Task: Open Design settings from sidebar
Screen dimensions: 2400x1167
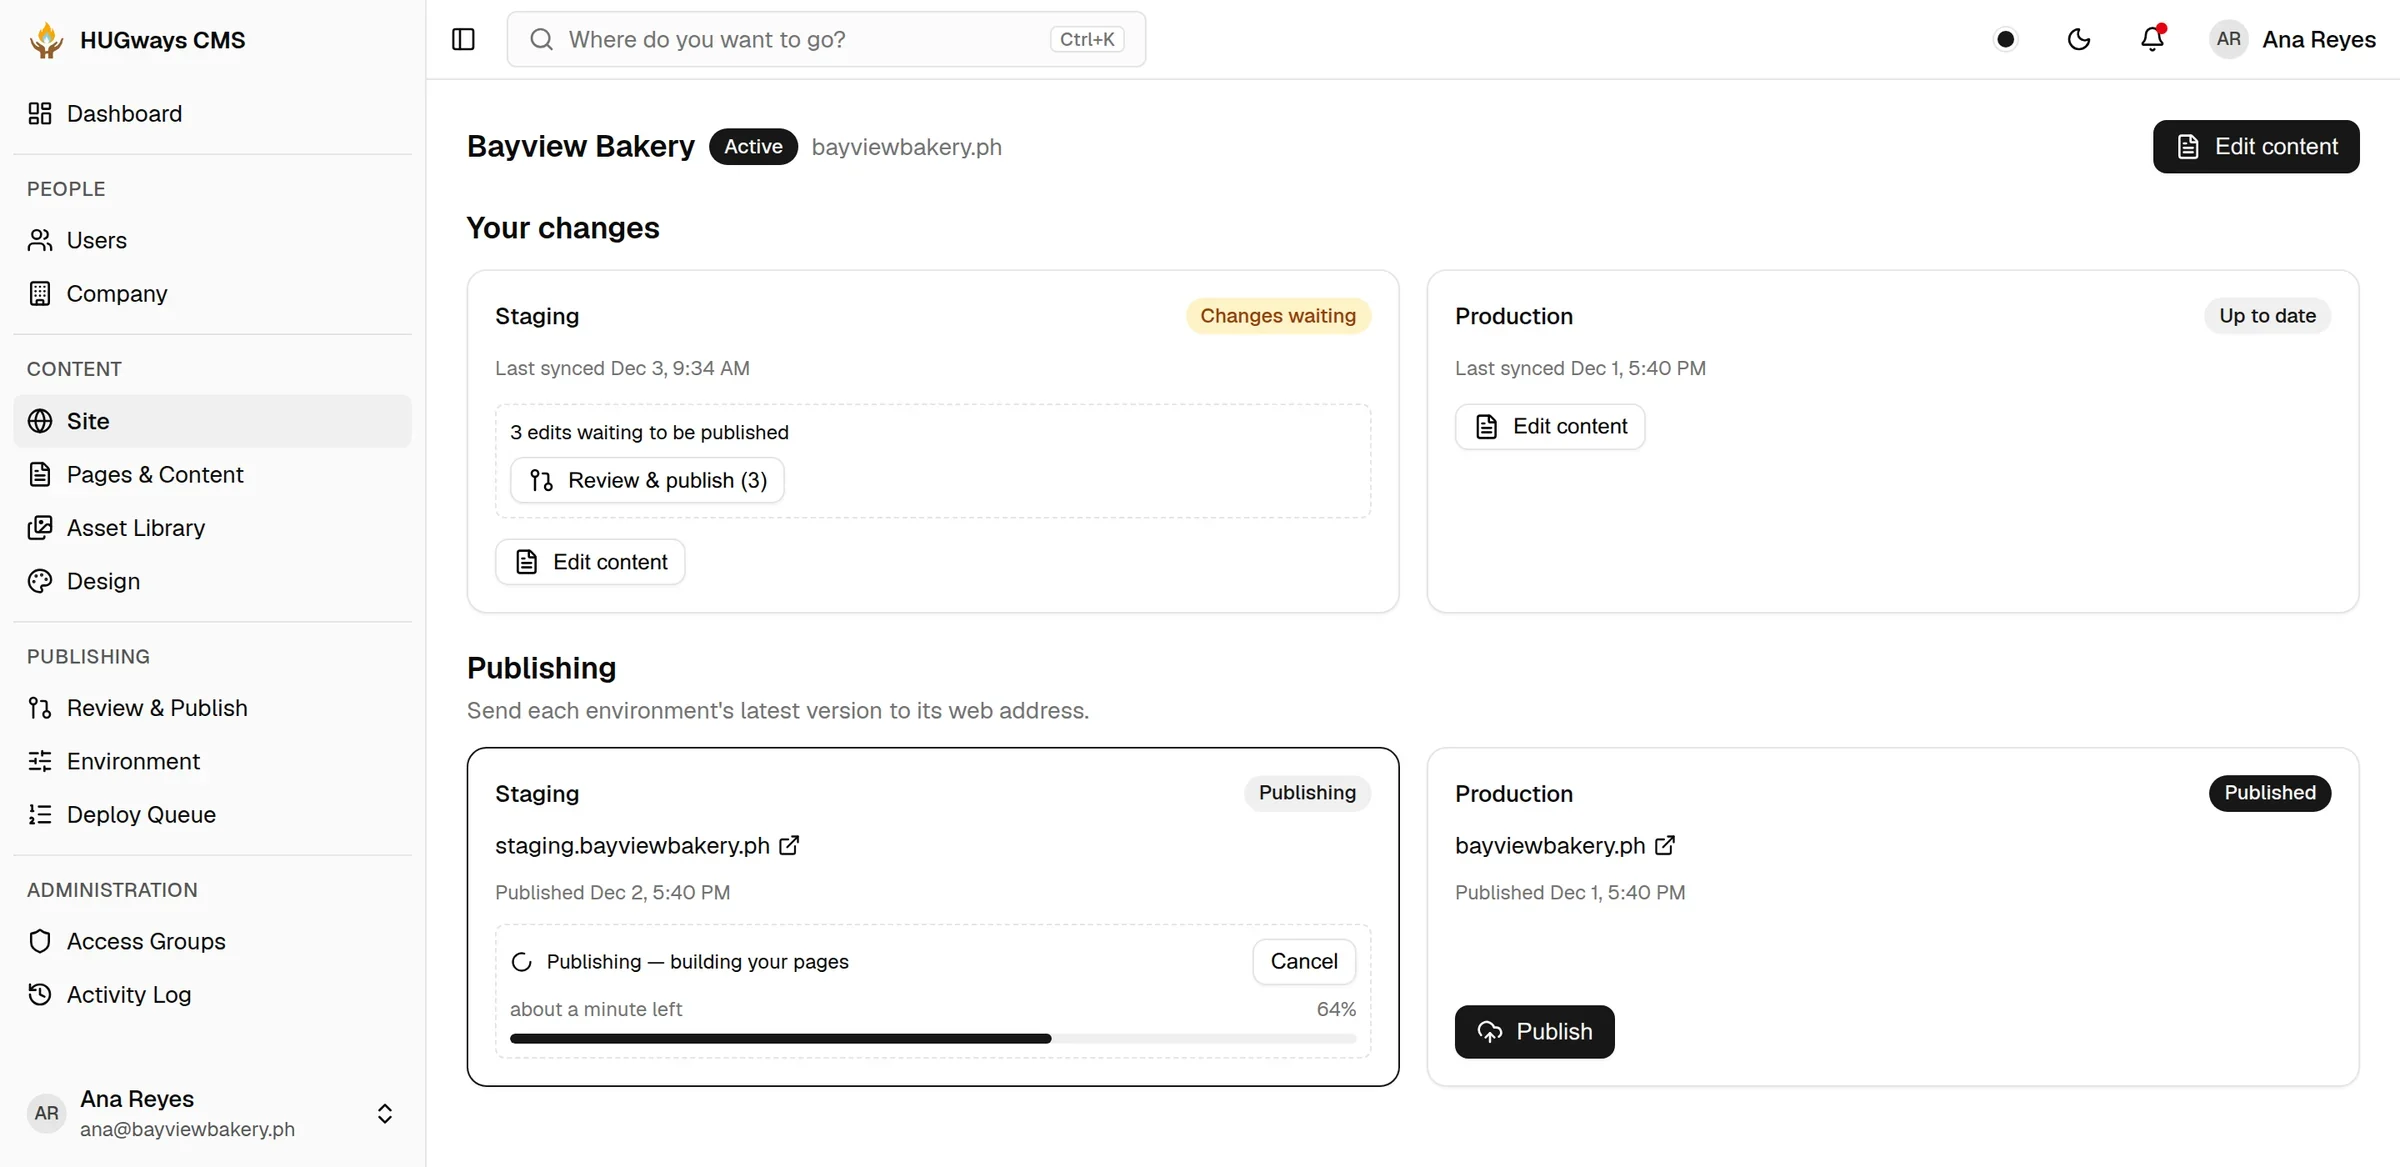Action: click(212, 581)
